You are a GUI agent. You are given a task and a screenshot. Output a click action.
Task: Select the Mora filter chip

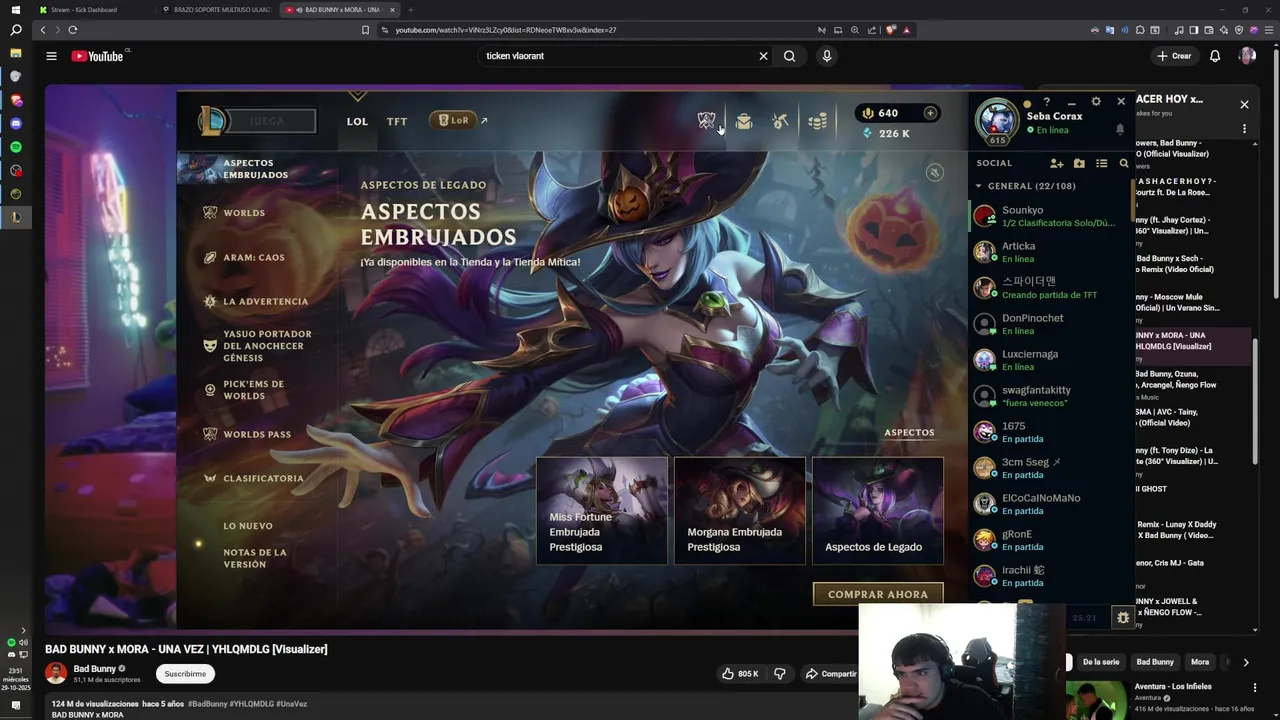1200,662
